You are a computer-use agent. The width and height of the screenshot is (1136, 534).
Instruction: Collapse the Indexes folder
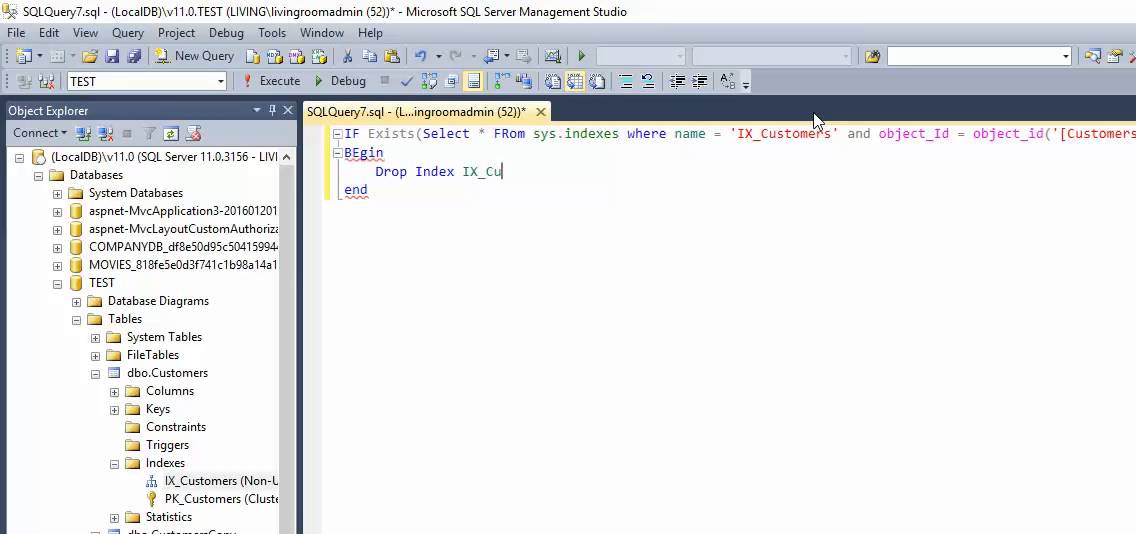(x=114, y=464)
